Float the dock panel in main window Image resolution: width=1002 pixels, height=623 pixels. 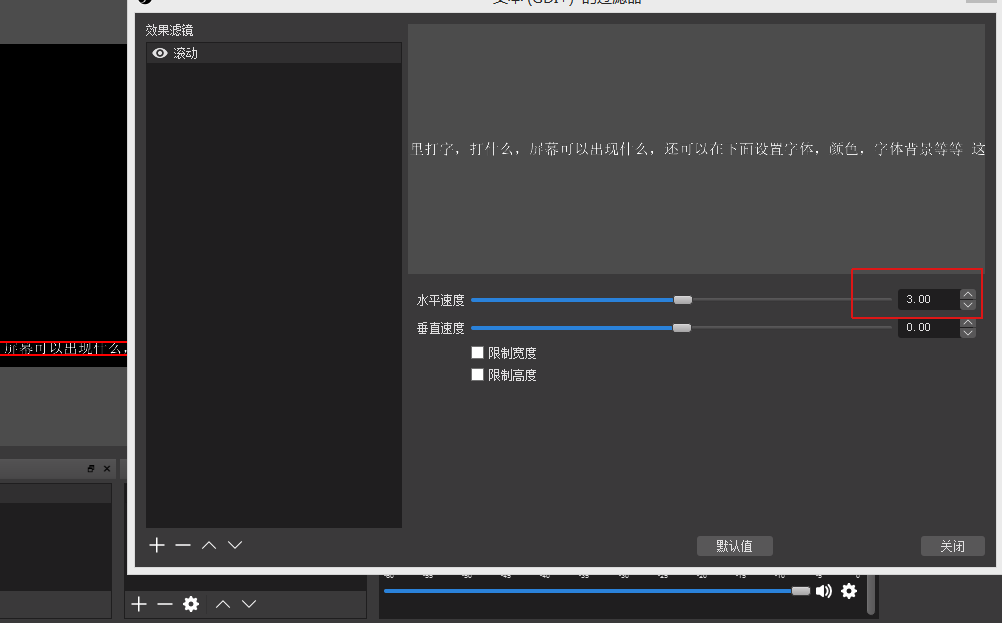91,468
